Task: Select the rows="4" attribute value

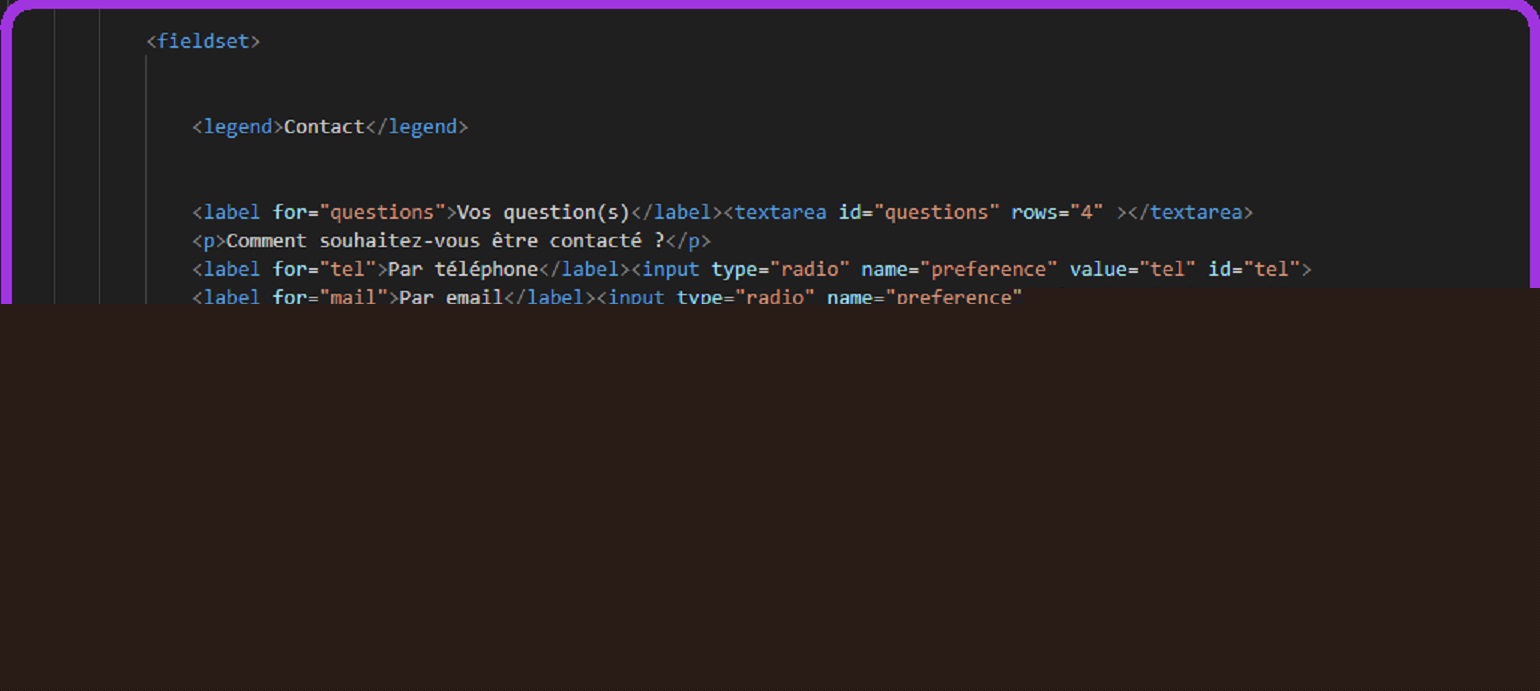Action: (x=1086, y=212)
